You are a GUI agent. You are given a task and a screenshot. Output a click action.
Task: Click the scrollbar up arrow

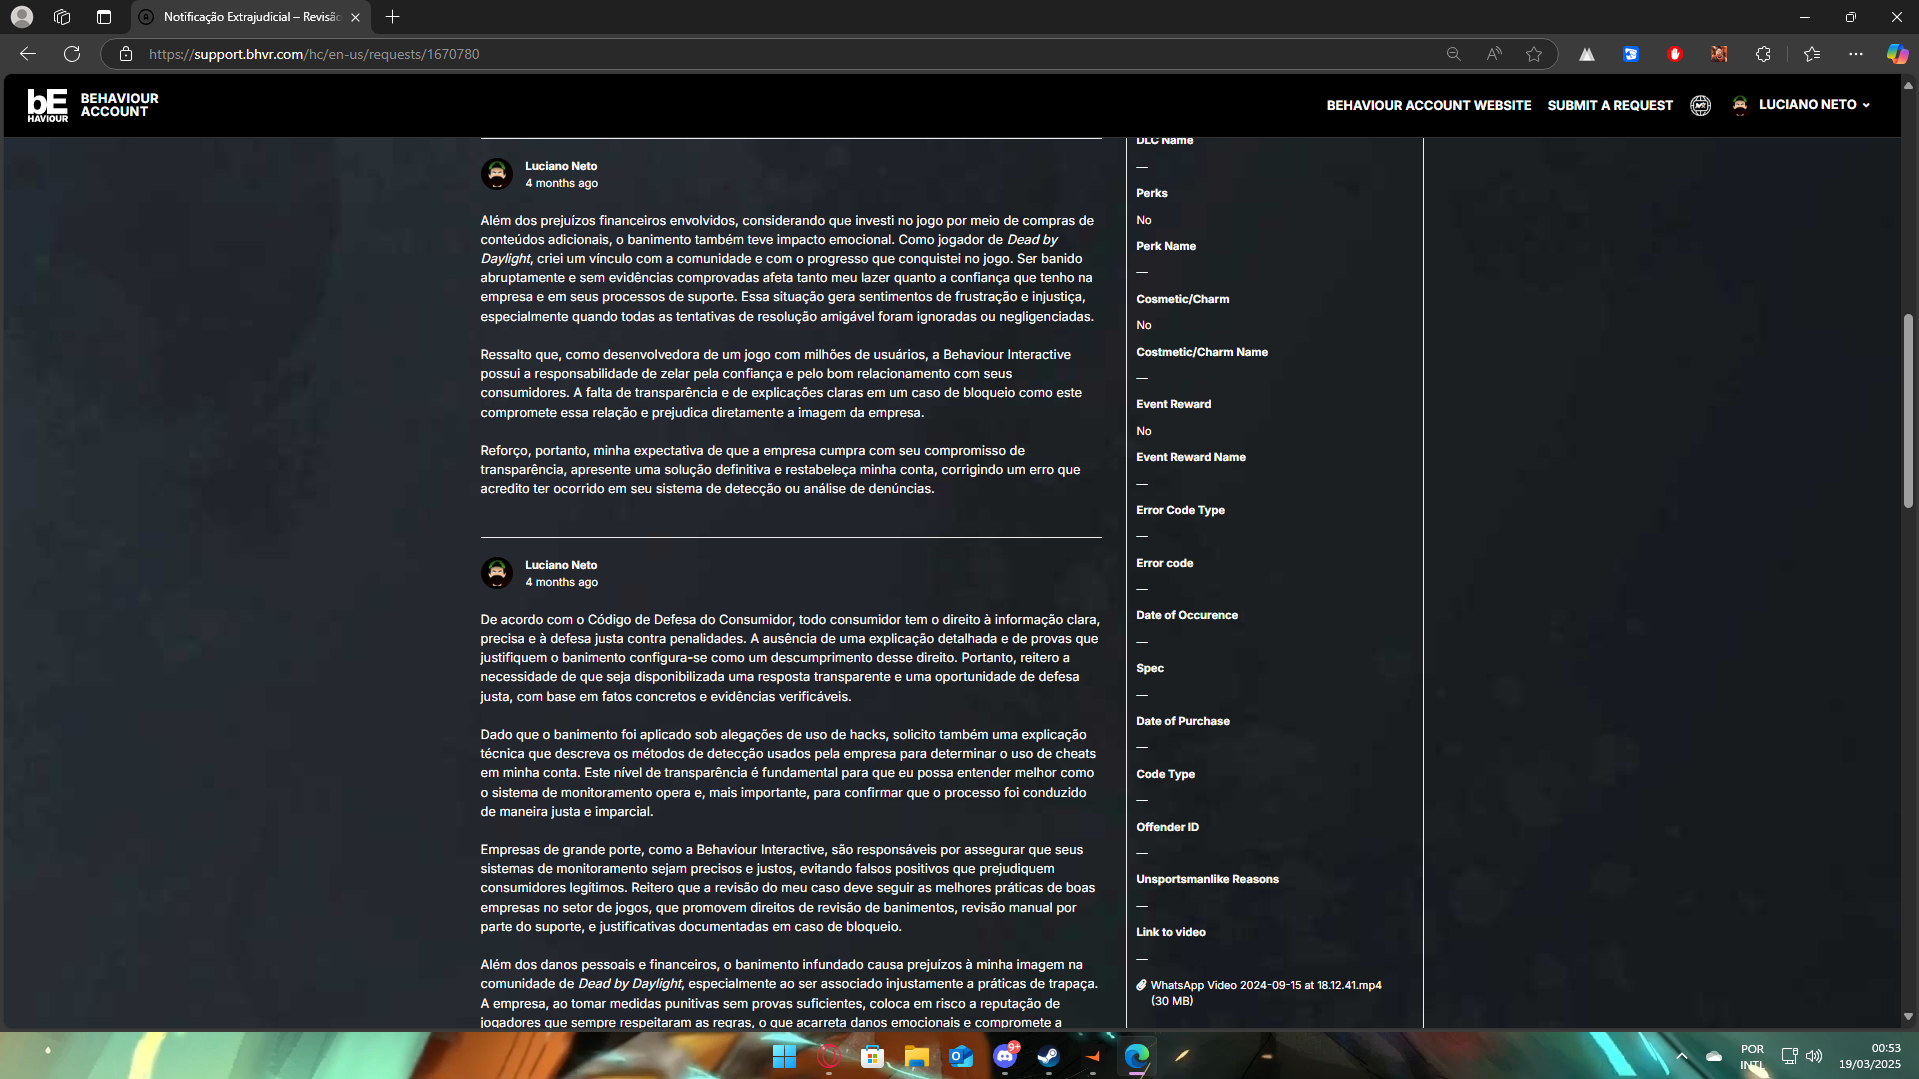1908,85
